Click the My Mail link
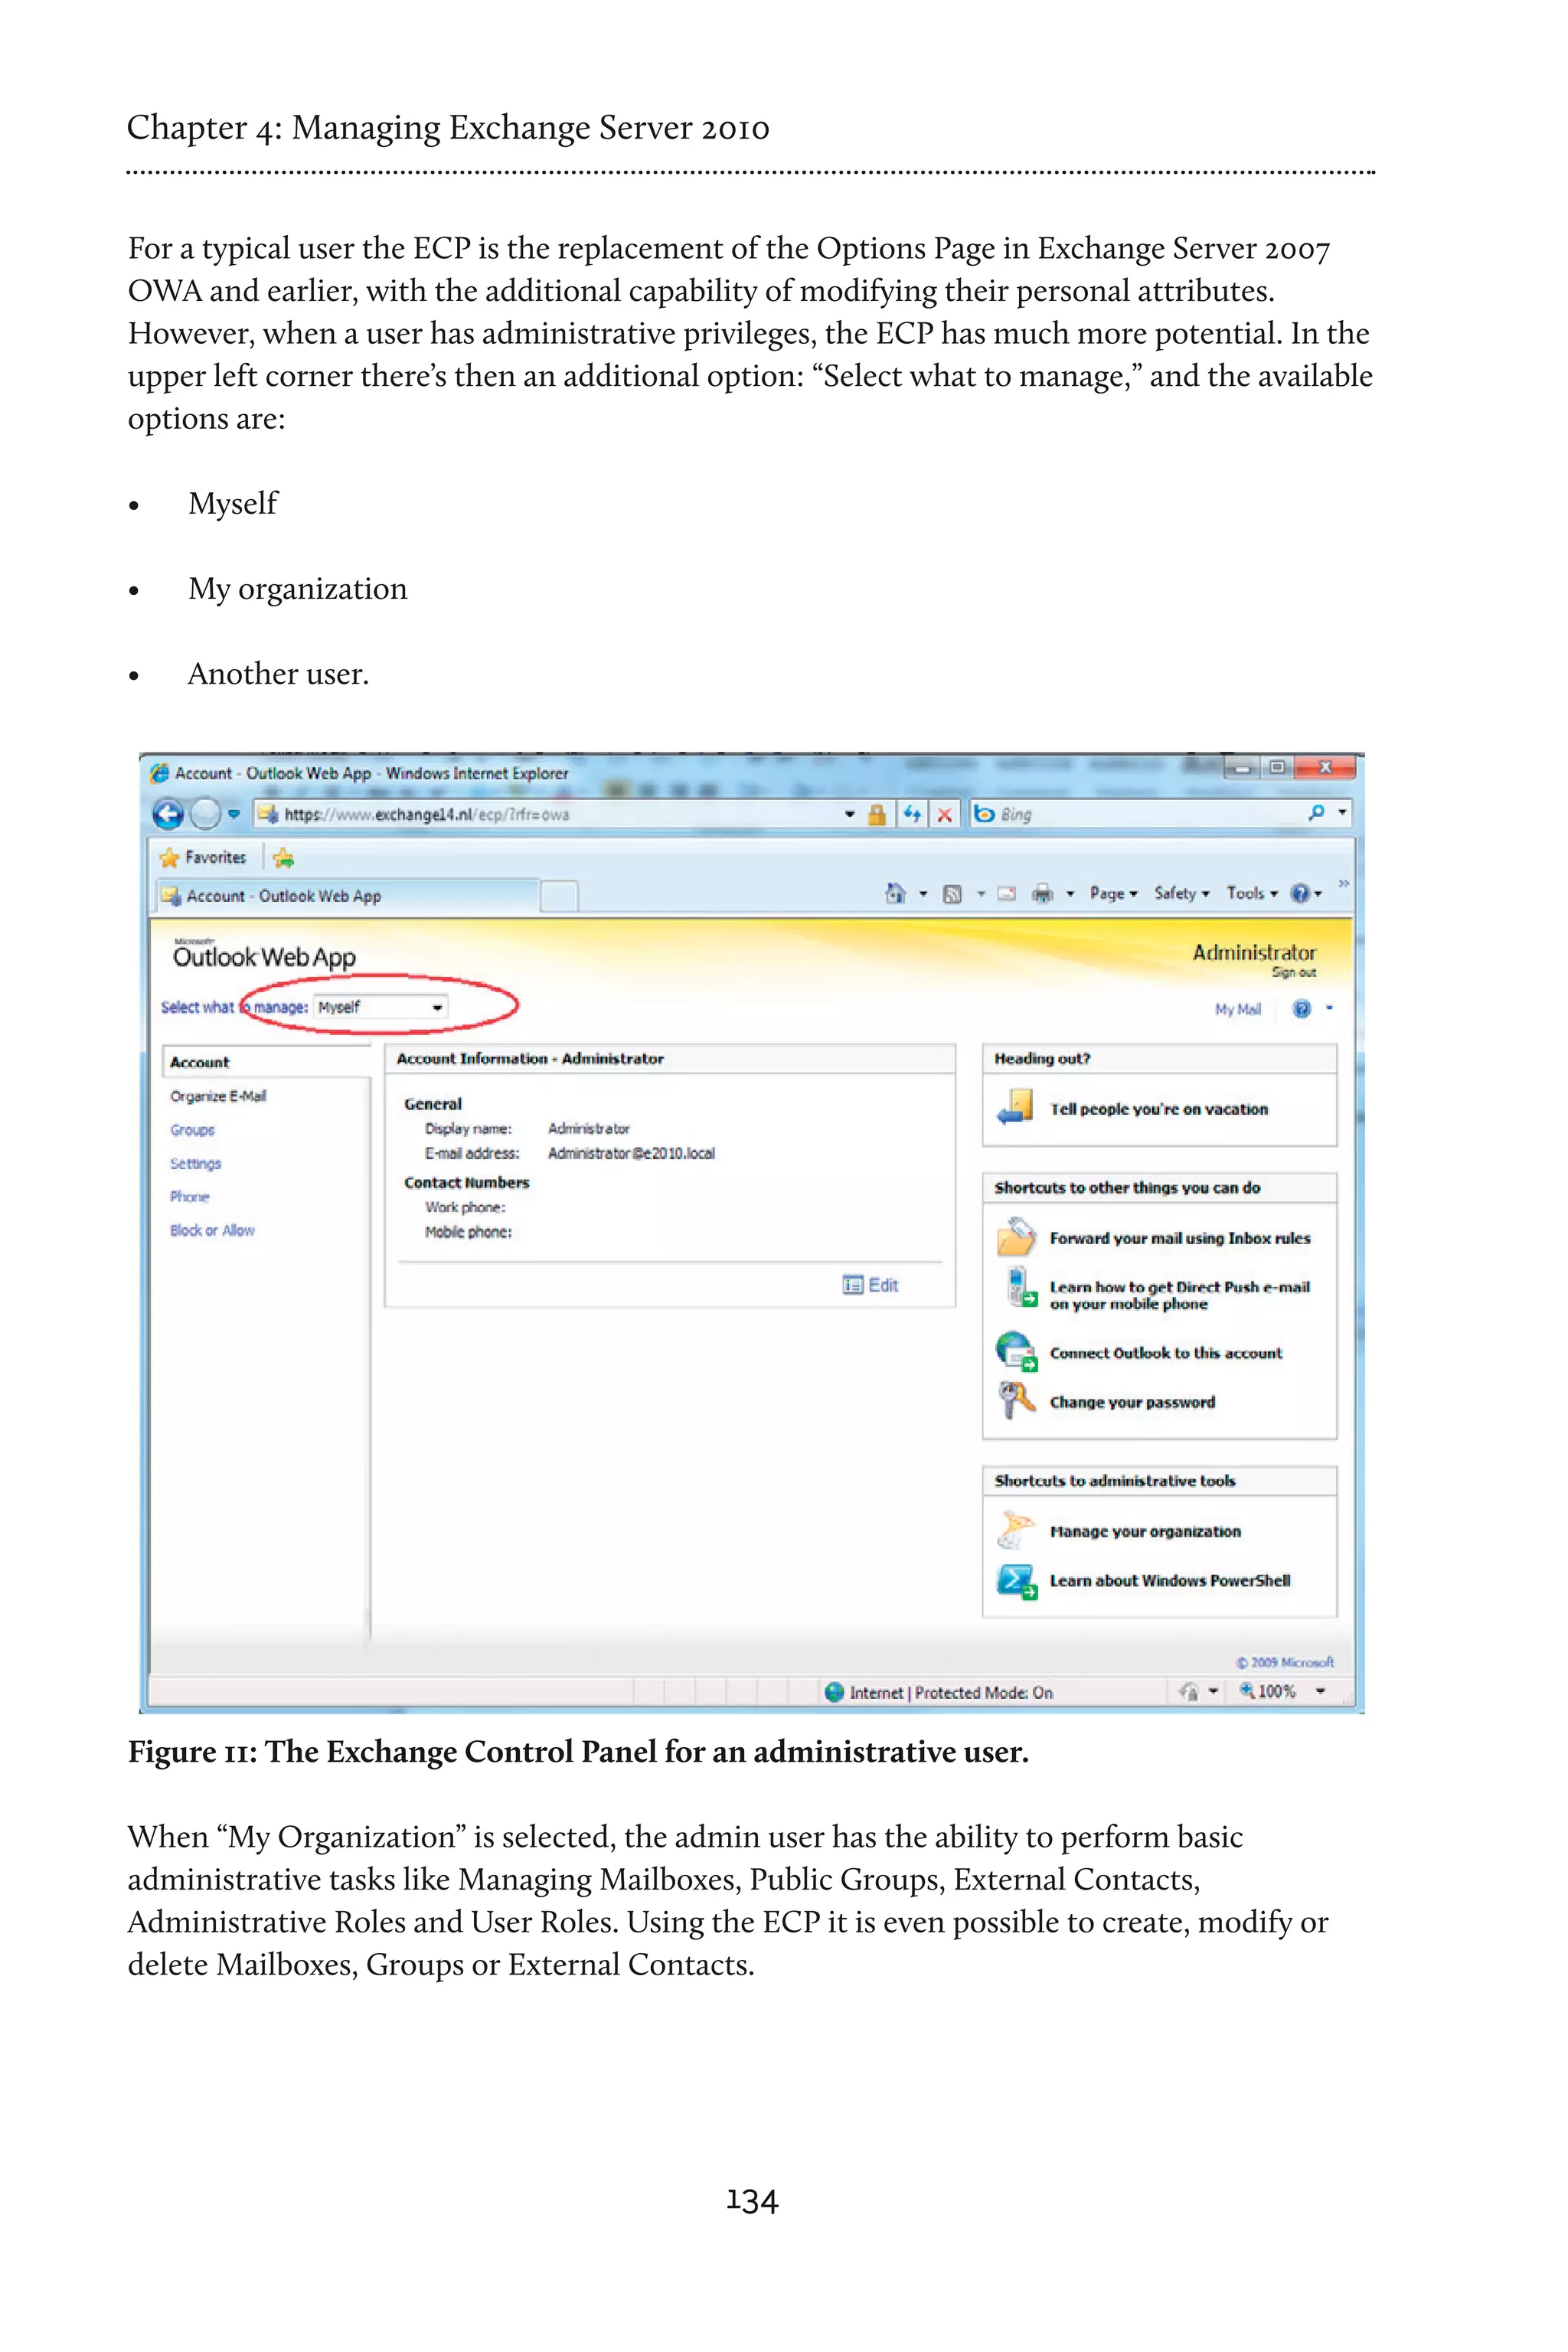The width and height of the screenshot is (1568, 2352). pyautogui.click(x=1237, y=1009)
